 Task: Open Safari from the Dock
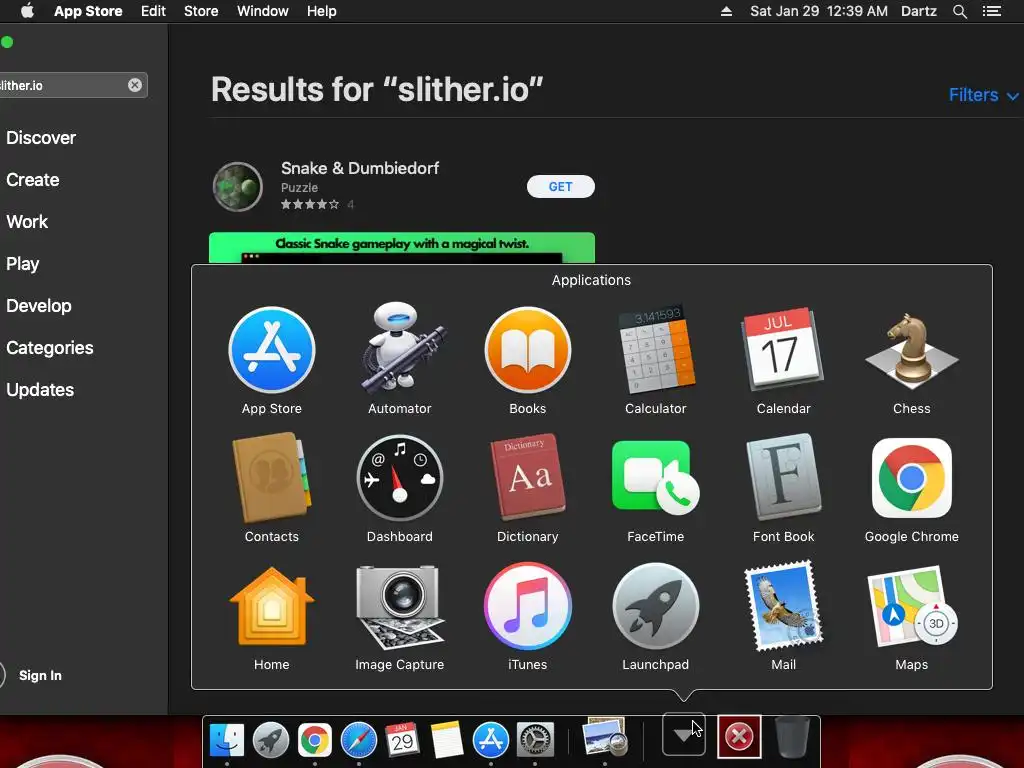pyautogui.click(x=359, y=740)
